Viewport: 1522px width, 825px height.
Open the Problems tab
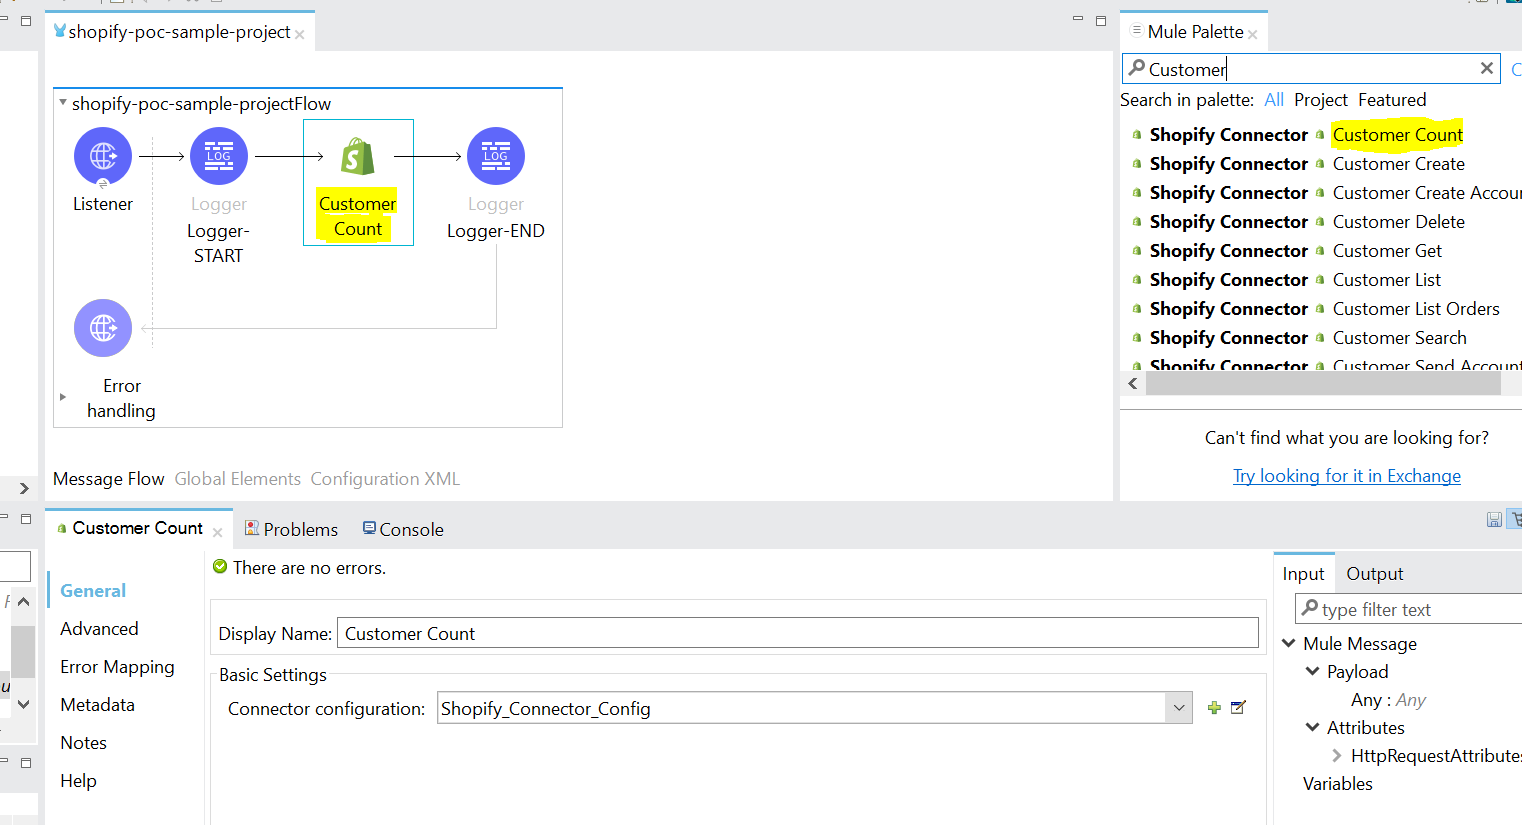point(300,529)
